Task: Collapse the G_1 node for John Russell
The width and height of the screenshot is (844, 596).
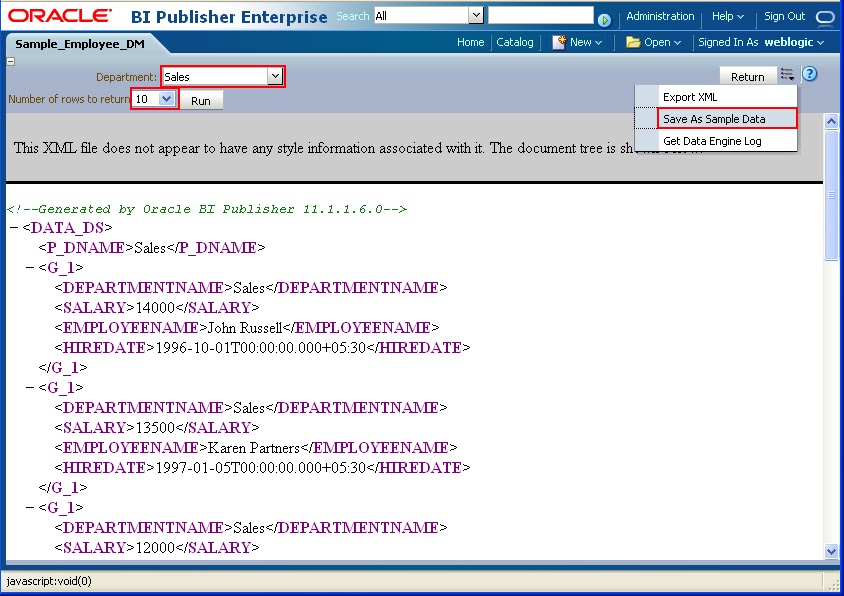Action: pyautogui.click(x=30, y=267)
